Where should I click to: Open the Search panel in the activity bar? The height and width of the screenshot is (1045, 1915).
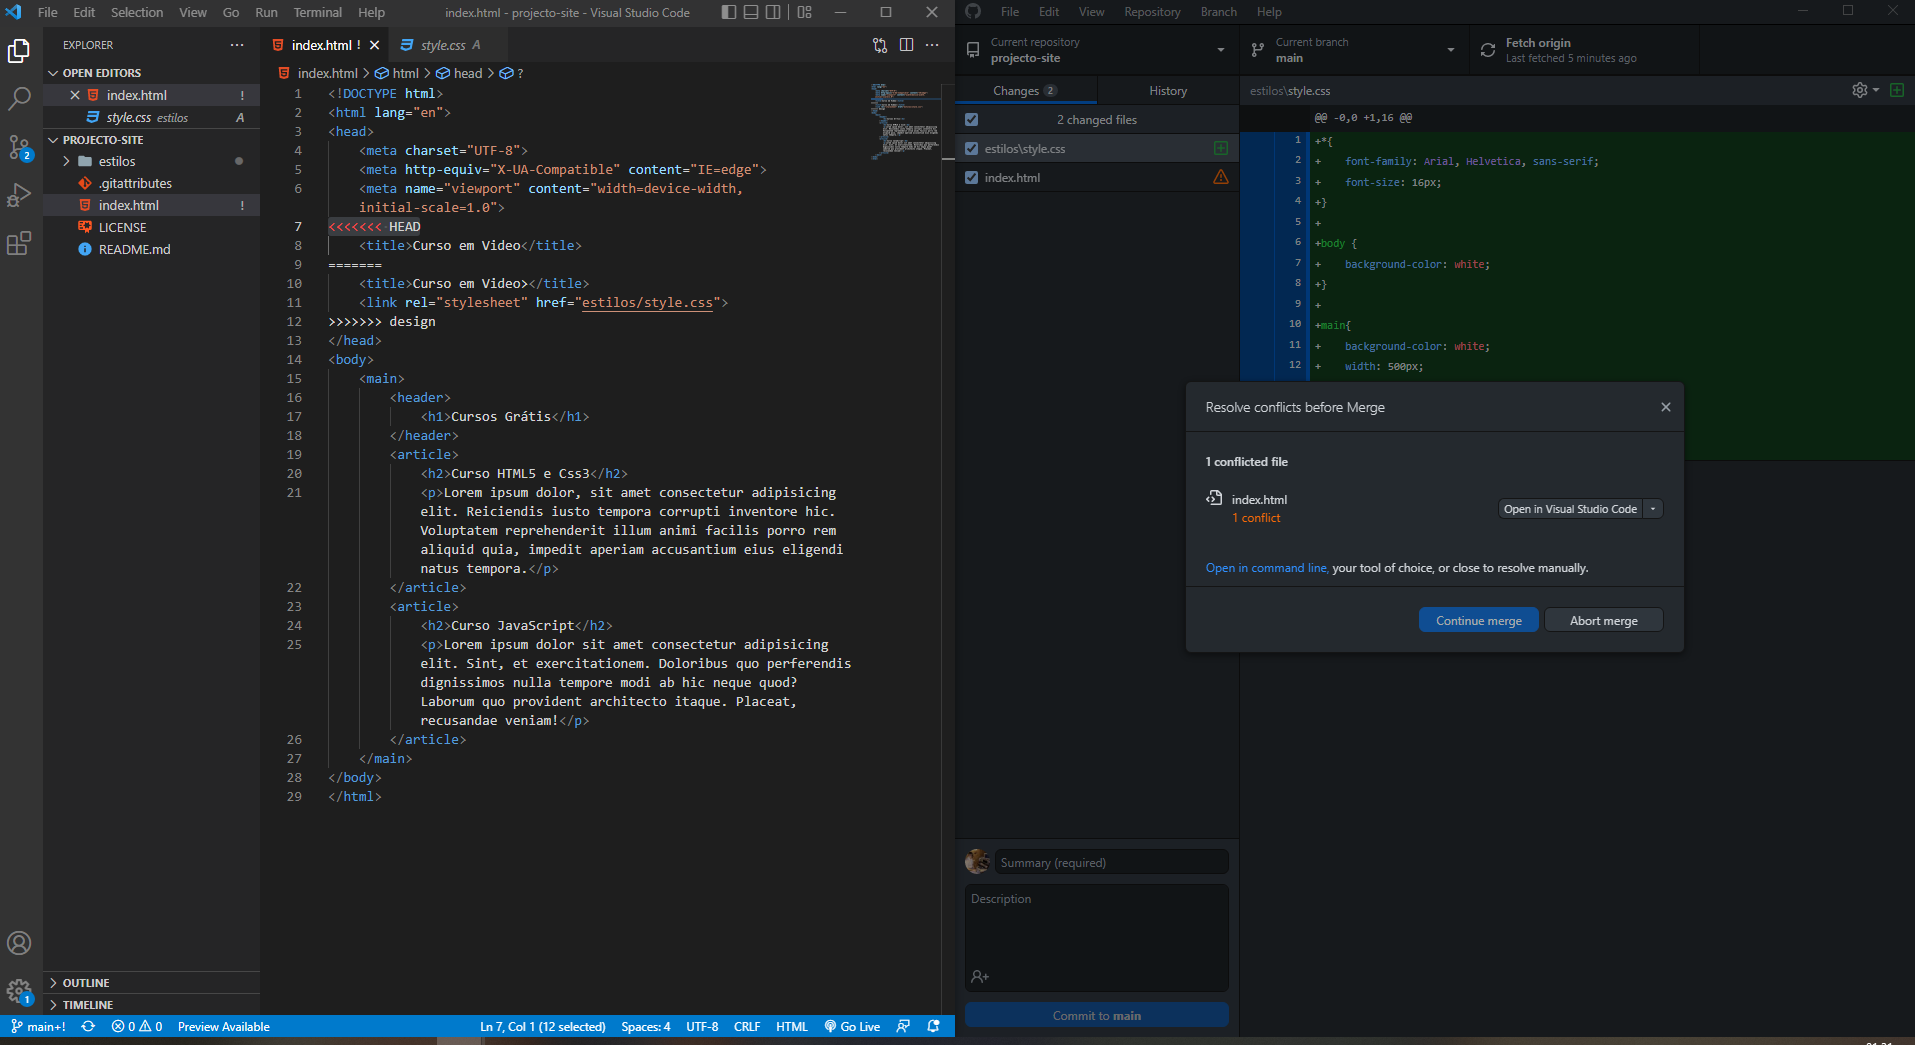(19, 98)
